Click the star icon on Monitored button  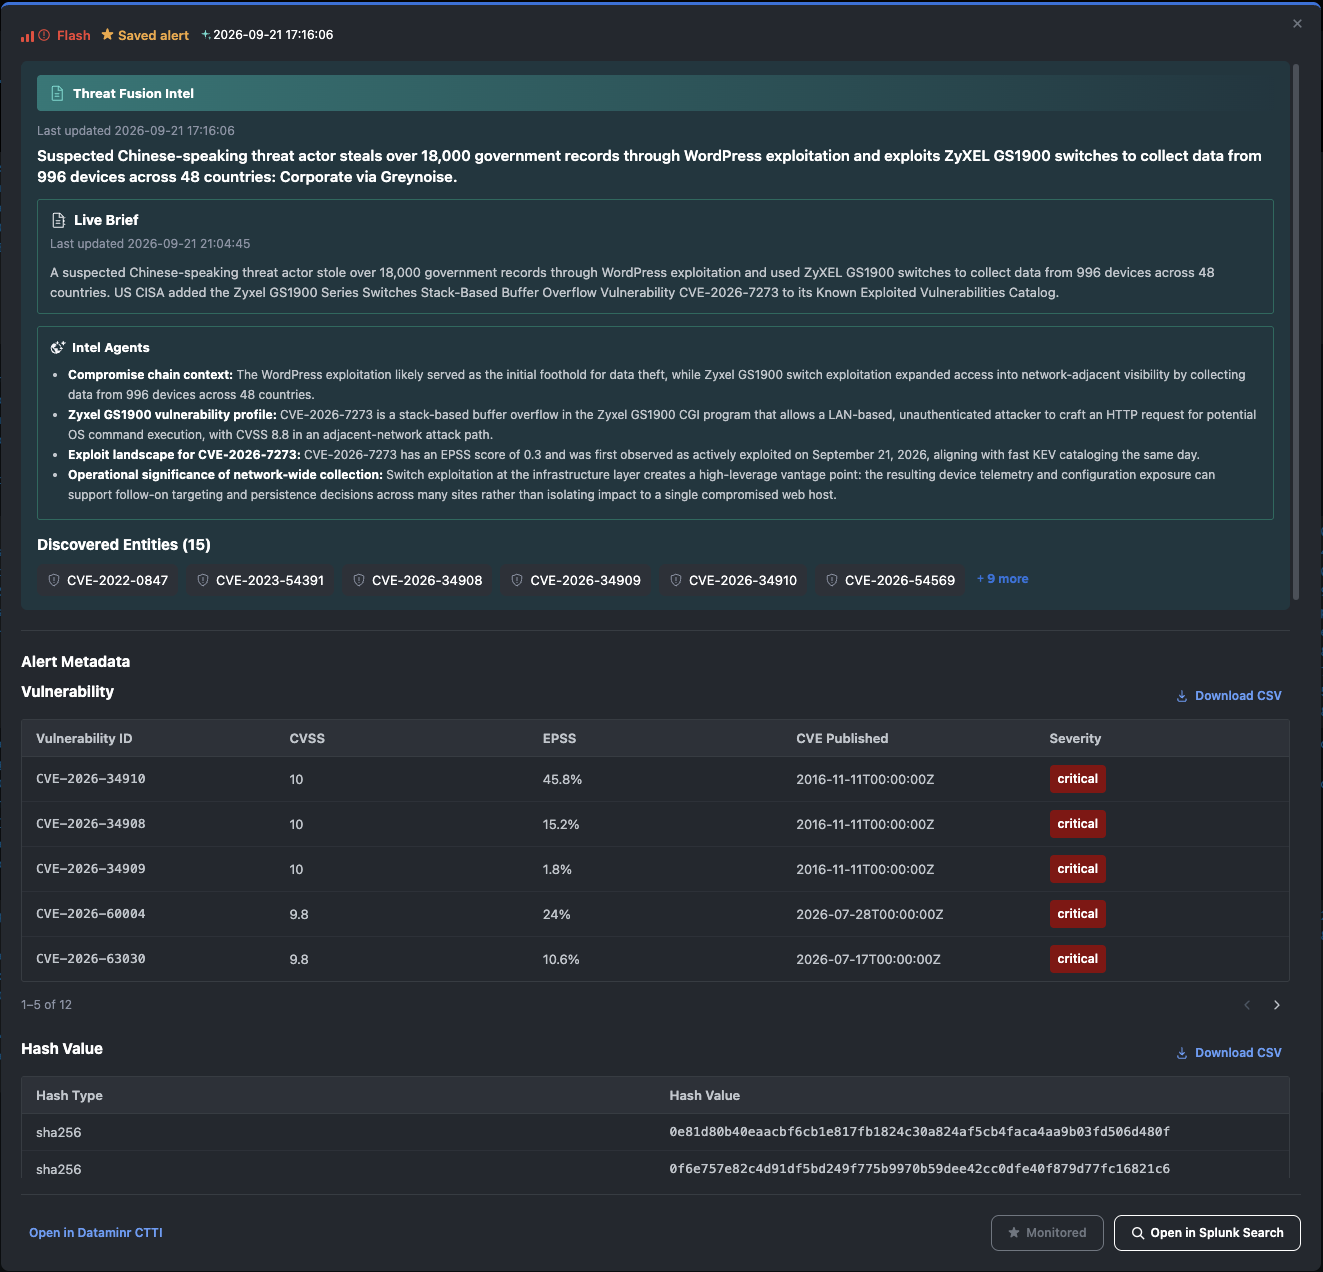click(1014, 1233)
